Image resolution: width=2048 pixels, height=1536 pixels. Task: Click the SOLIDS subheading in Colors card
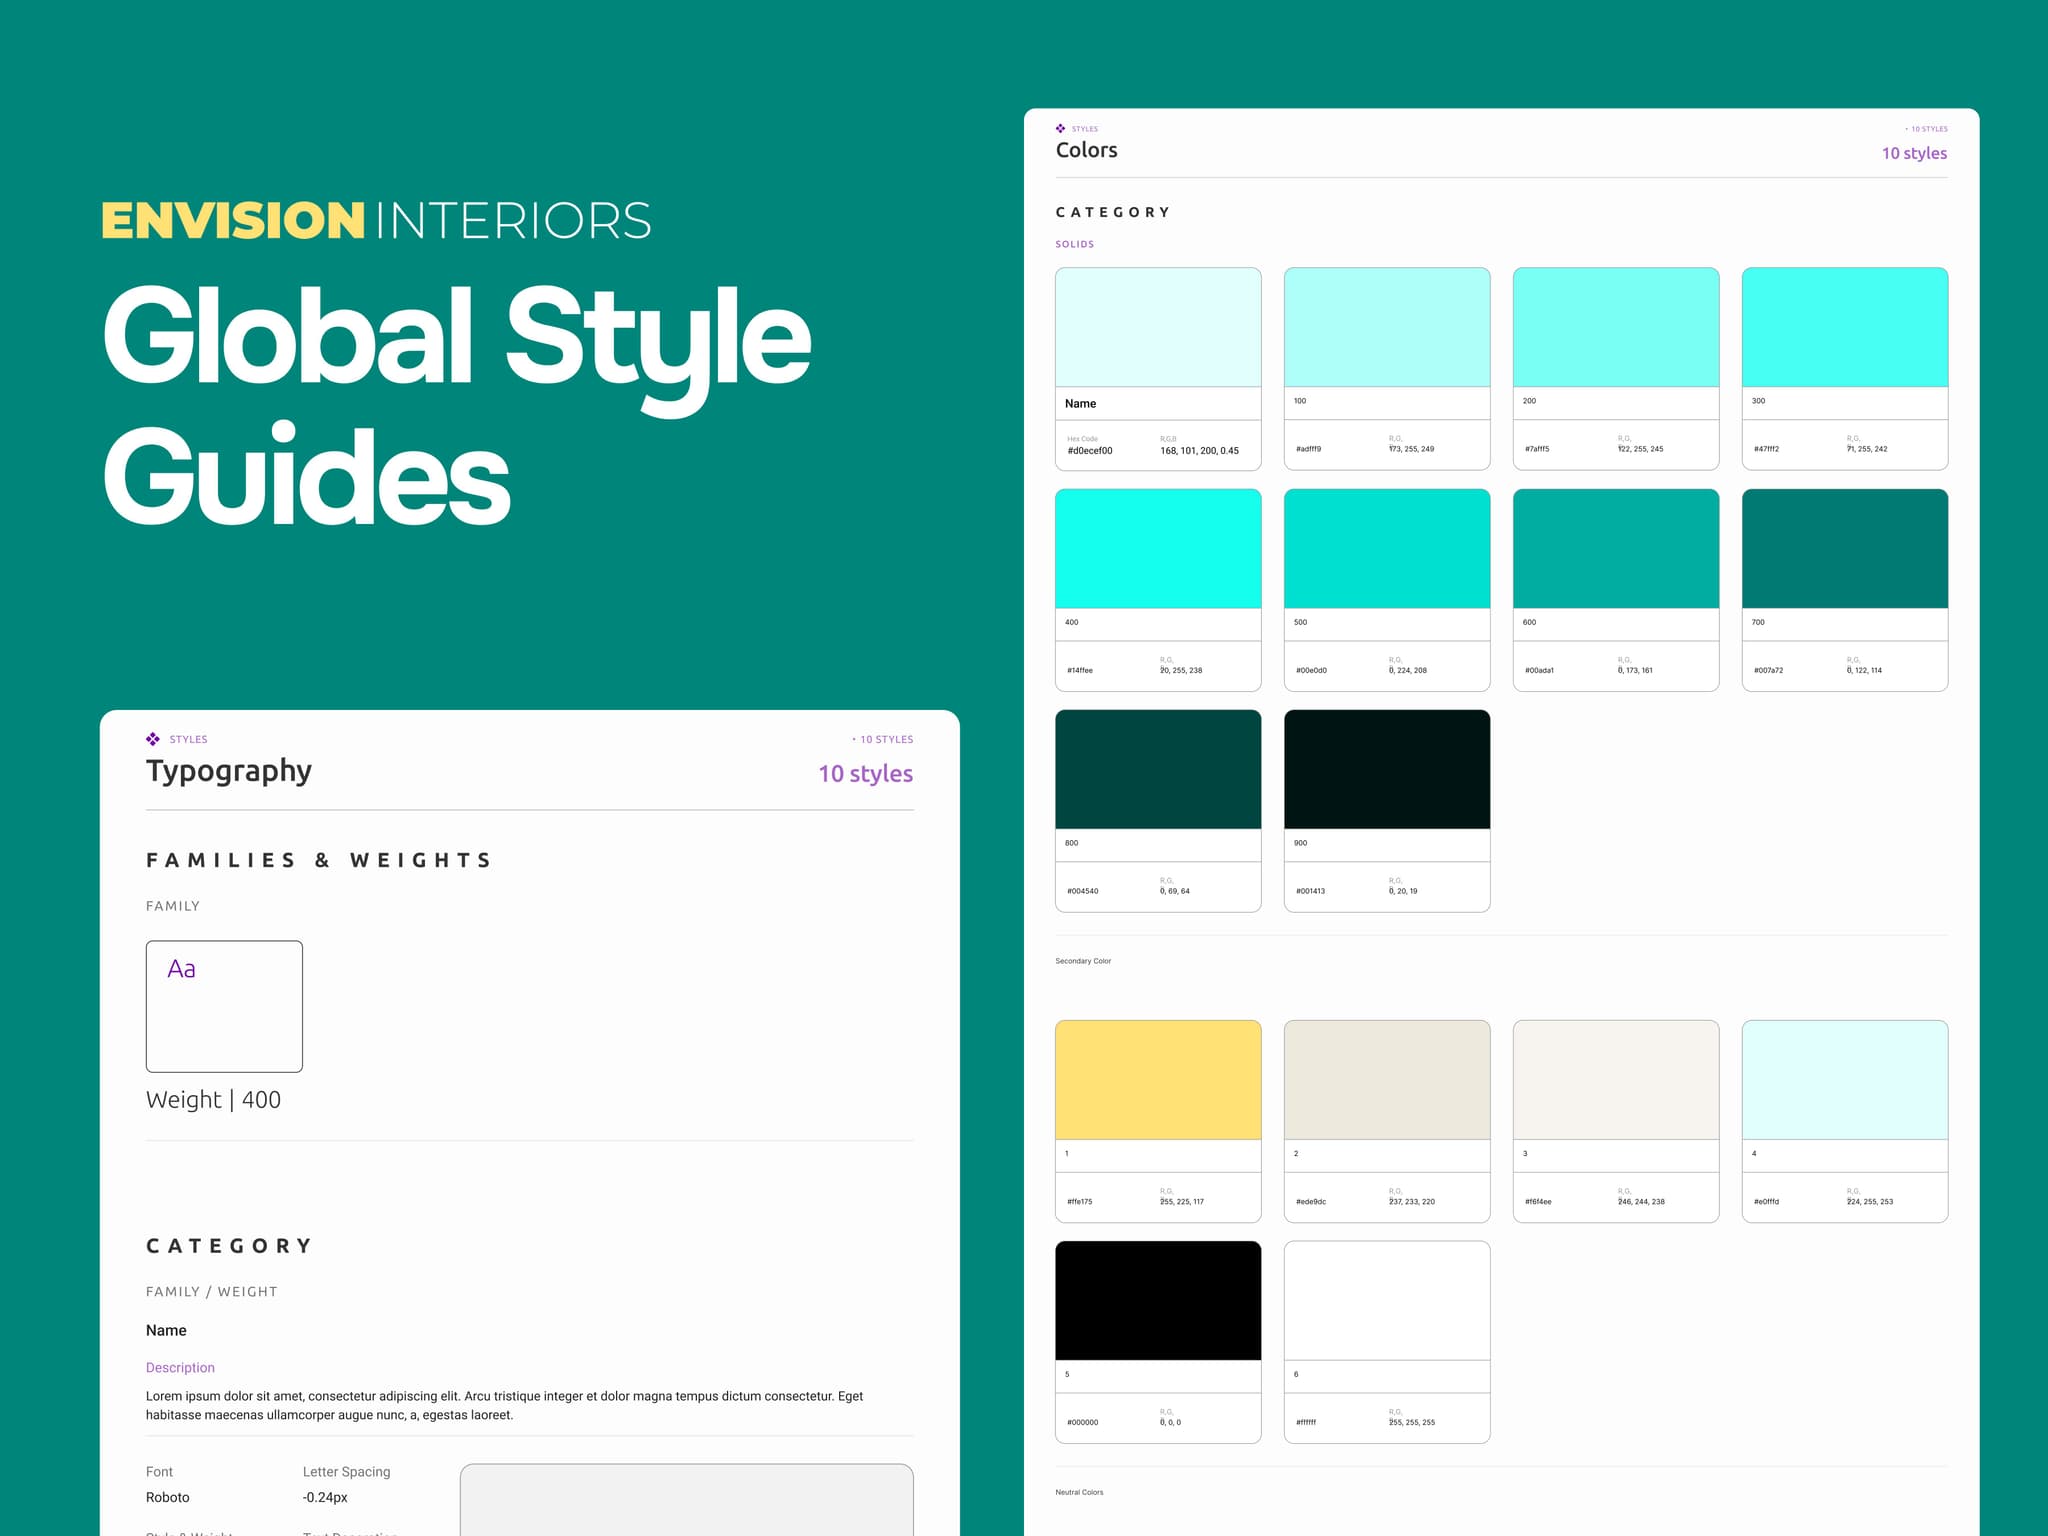[1075, 244]
